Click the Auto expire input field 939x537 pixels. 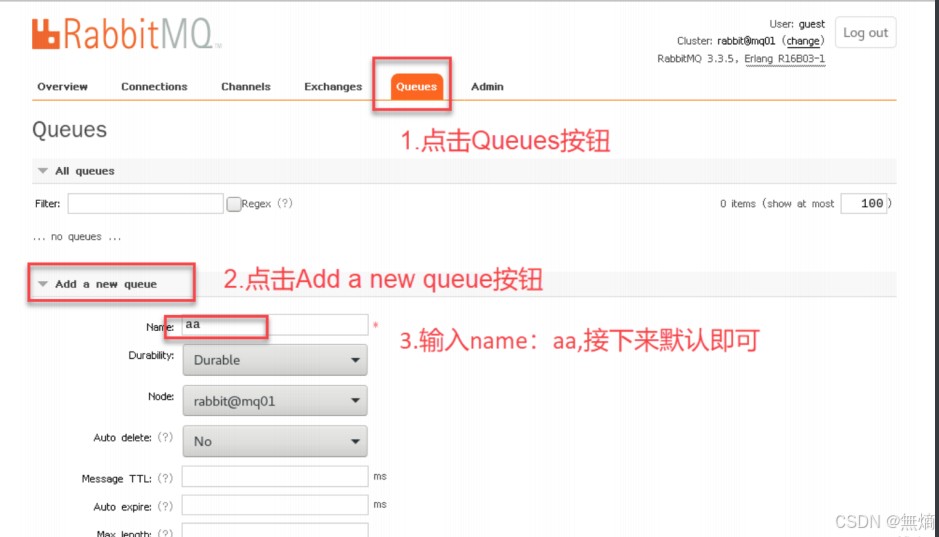275,505
